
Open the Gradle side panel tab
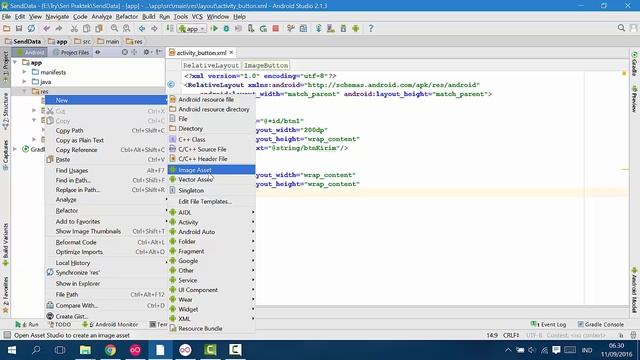tap(634, 64)
